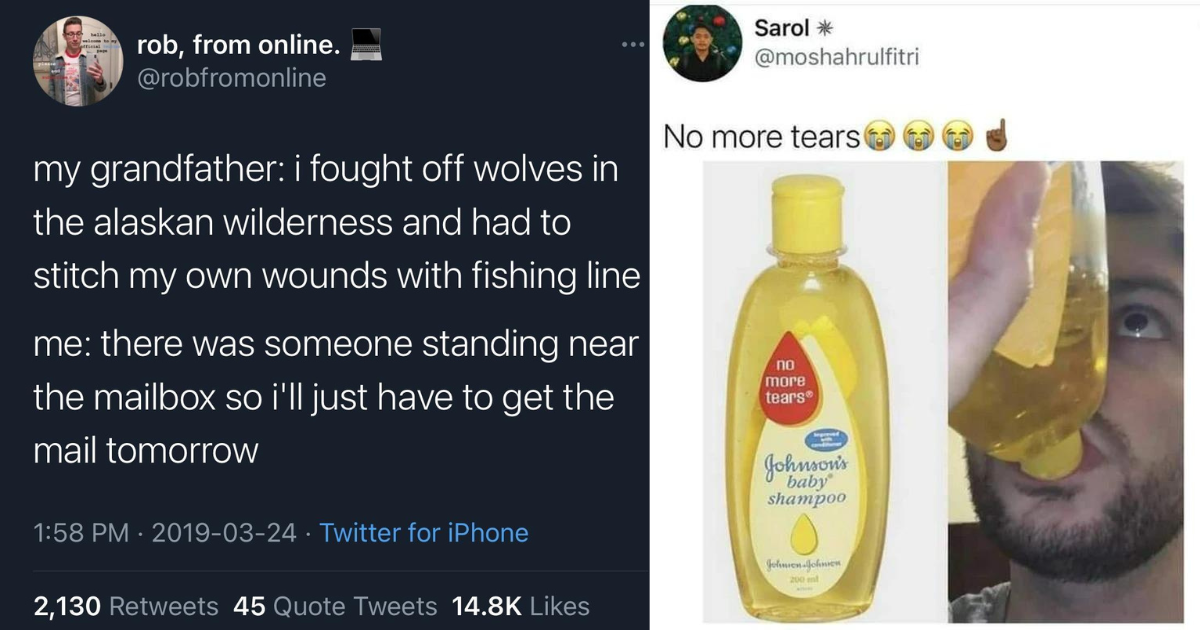This screenshot has width=1200, height=630.
Task: Click the No more tears caption text
Action: pyautogui.click(x=762, y=136)
